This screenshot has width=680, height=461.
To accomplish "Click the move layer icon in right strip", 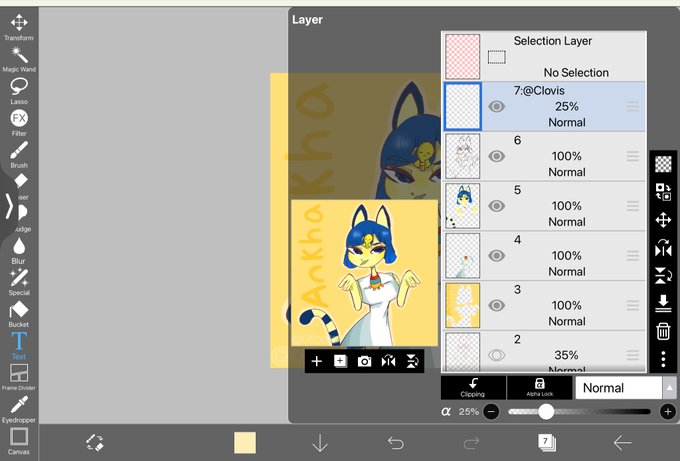I will pyautogui.click(x=663, y=220).
